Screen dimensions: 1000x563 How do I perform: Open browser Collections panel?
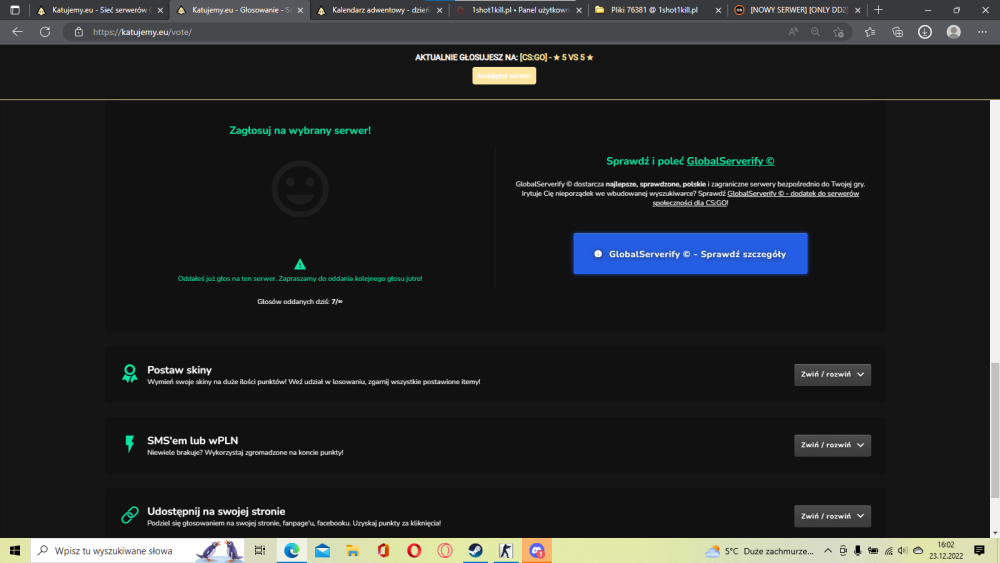coord(897,32)
